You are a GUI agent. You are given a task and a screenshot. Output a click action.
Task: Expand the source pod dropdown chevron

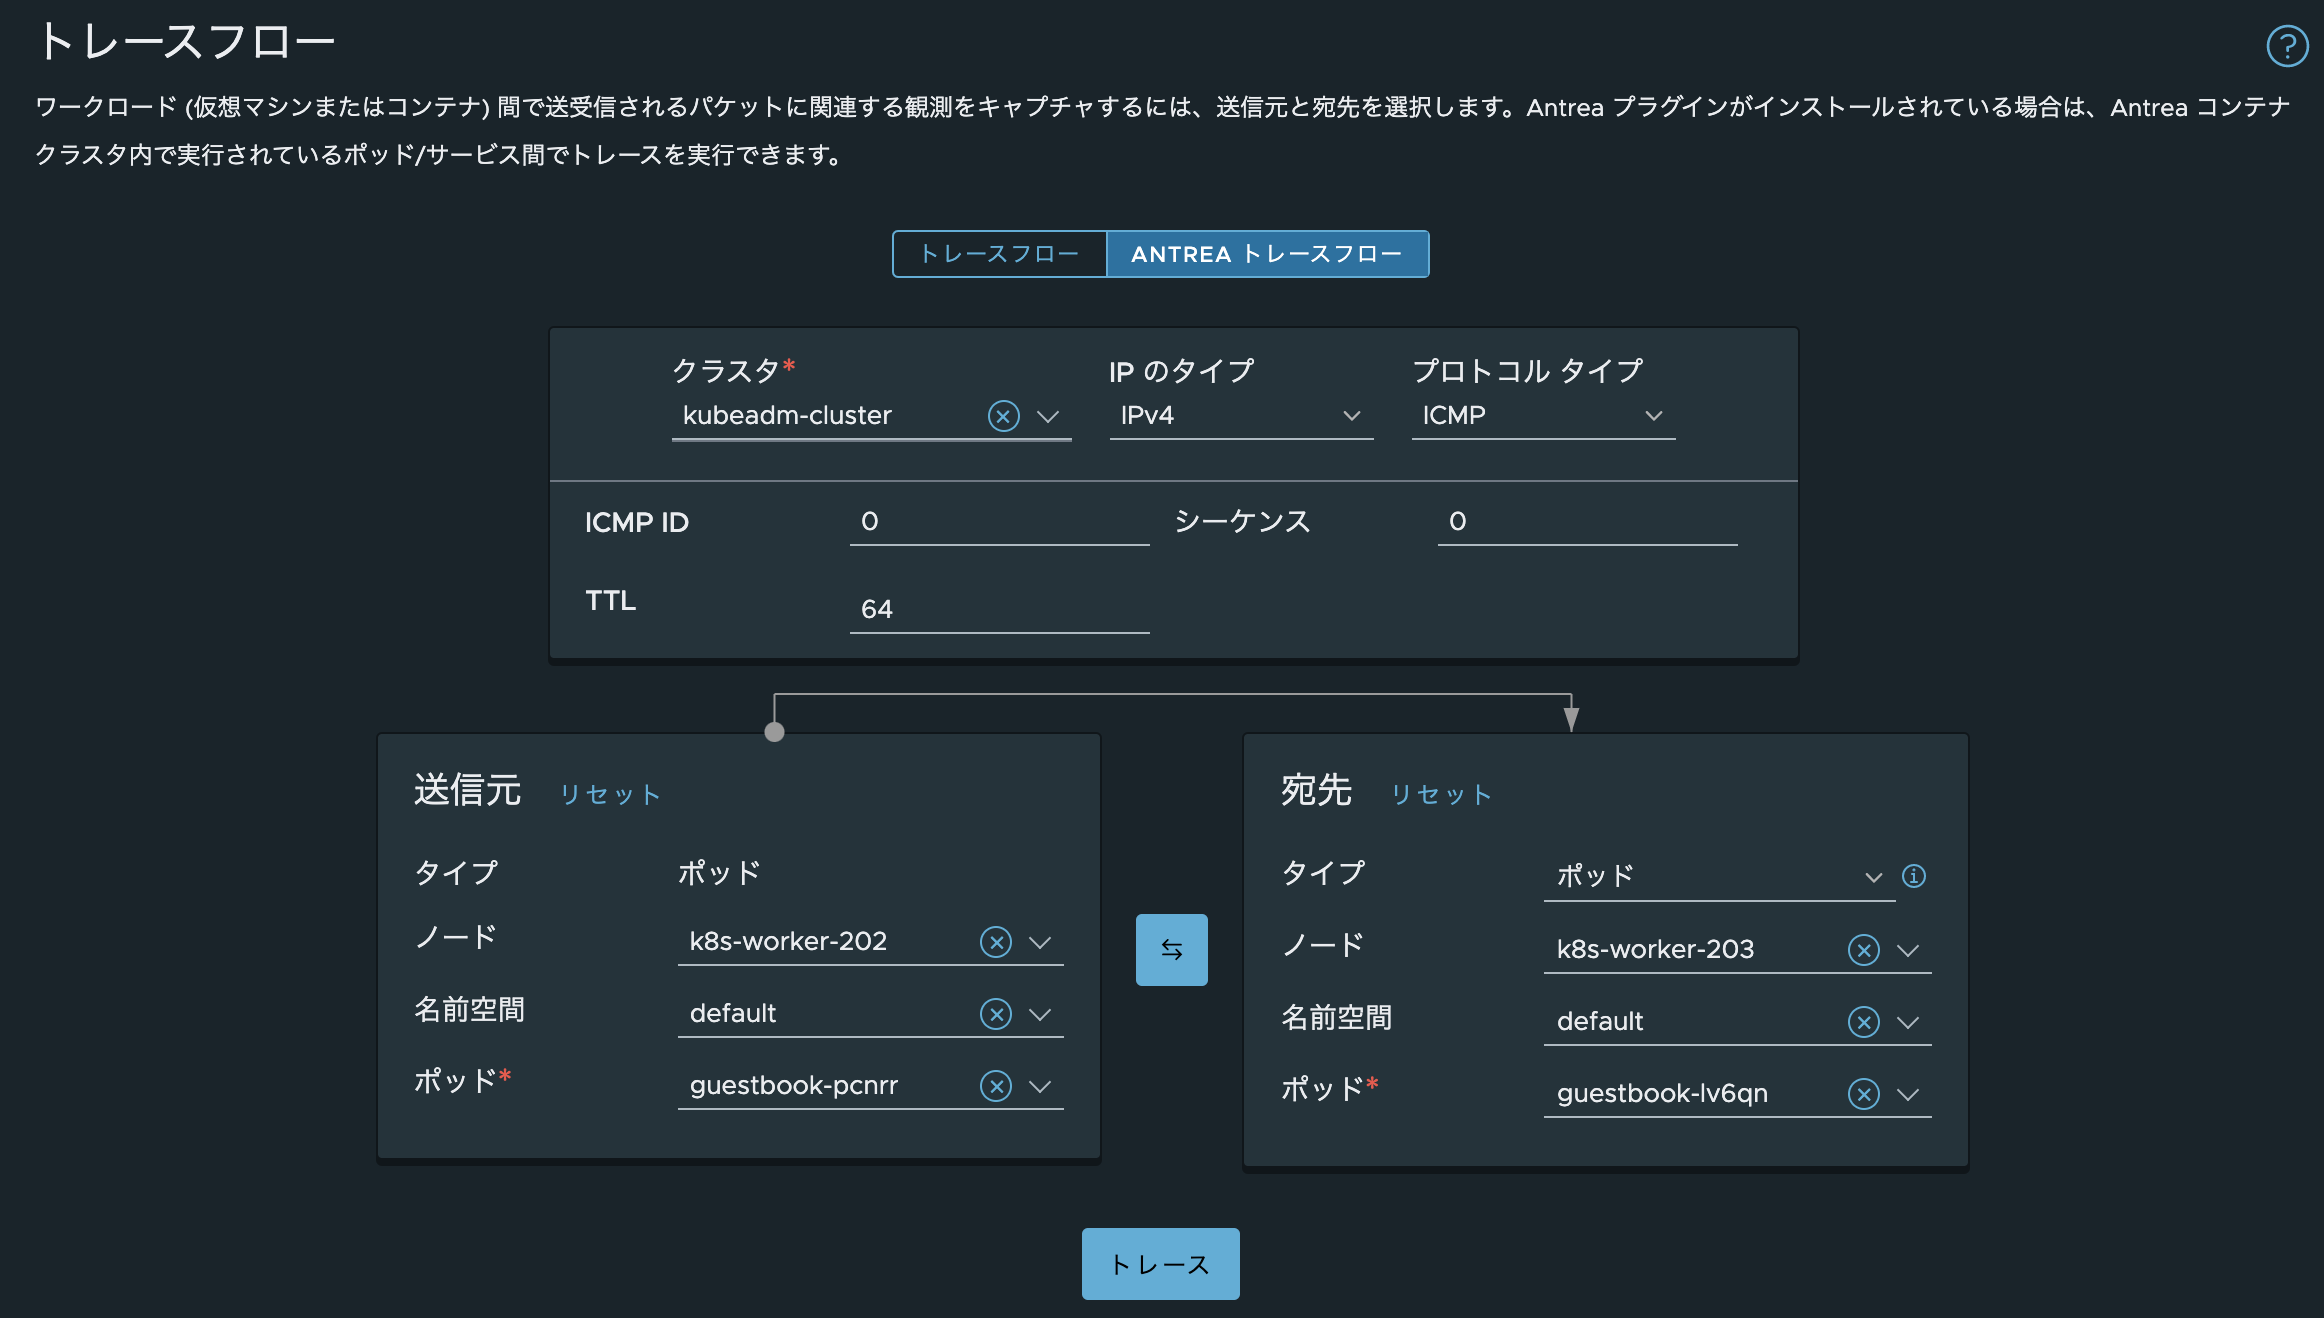[1040, 1086]
